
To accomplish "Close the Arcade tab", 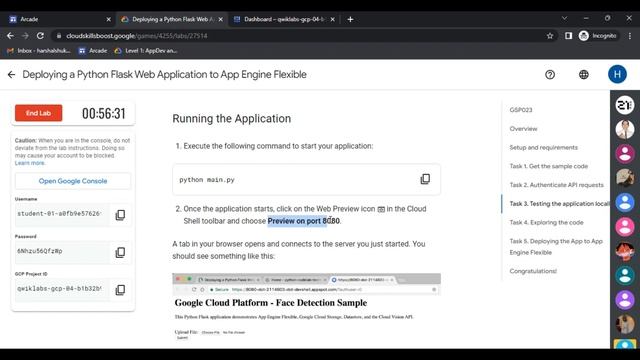I will 108,19.
